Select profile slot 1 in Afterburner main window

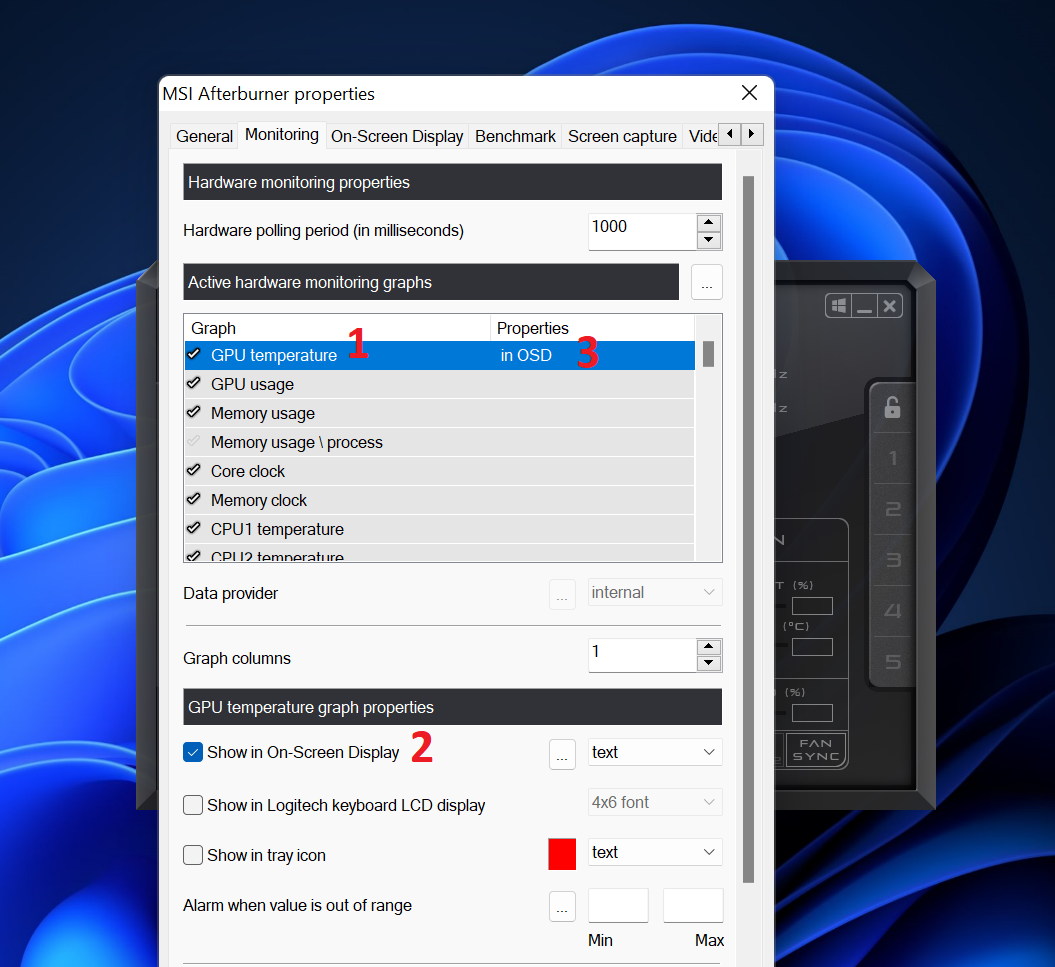tap(893, 458)
